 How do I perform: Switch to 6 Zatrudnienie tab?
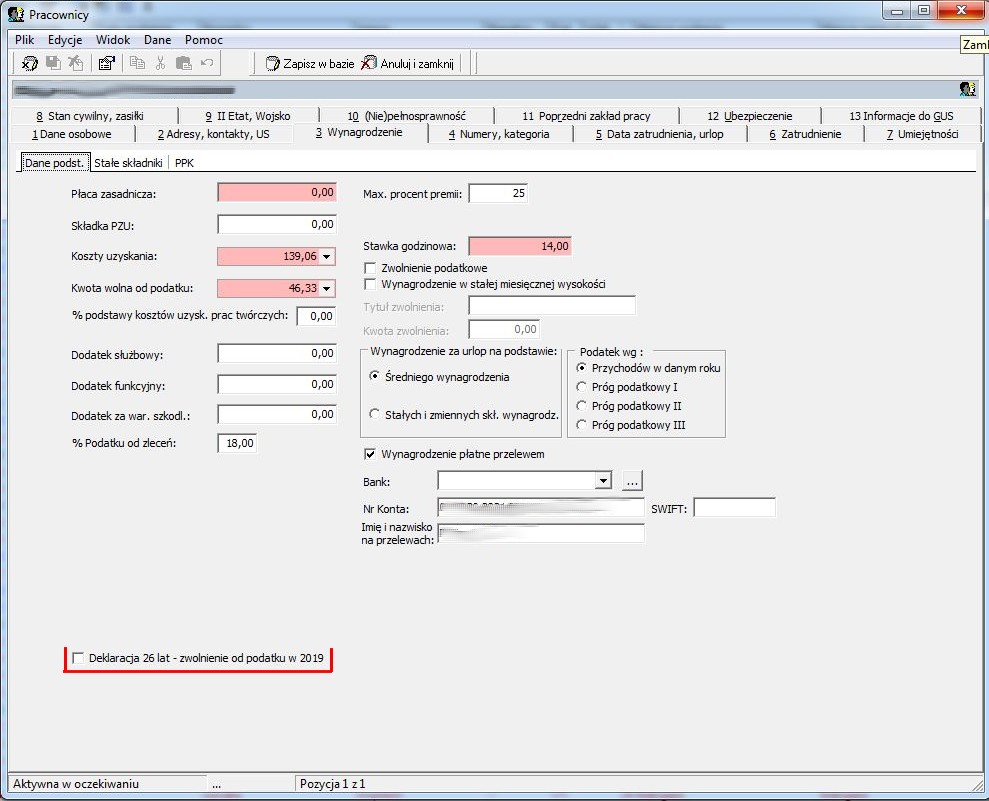point(805,134)
